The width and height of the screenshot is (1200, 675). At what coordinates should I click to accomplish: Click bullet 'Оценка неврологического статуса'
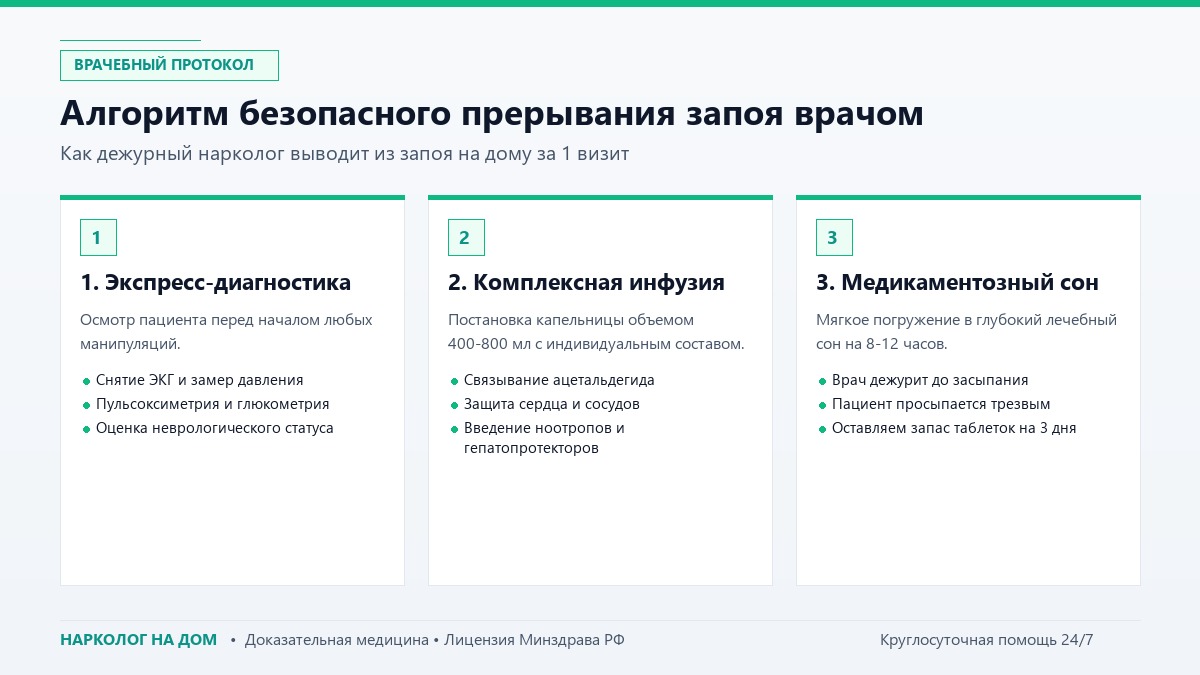[x=215, y=428]
